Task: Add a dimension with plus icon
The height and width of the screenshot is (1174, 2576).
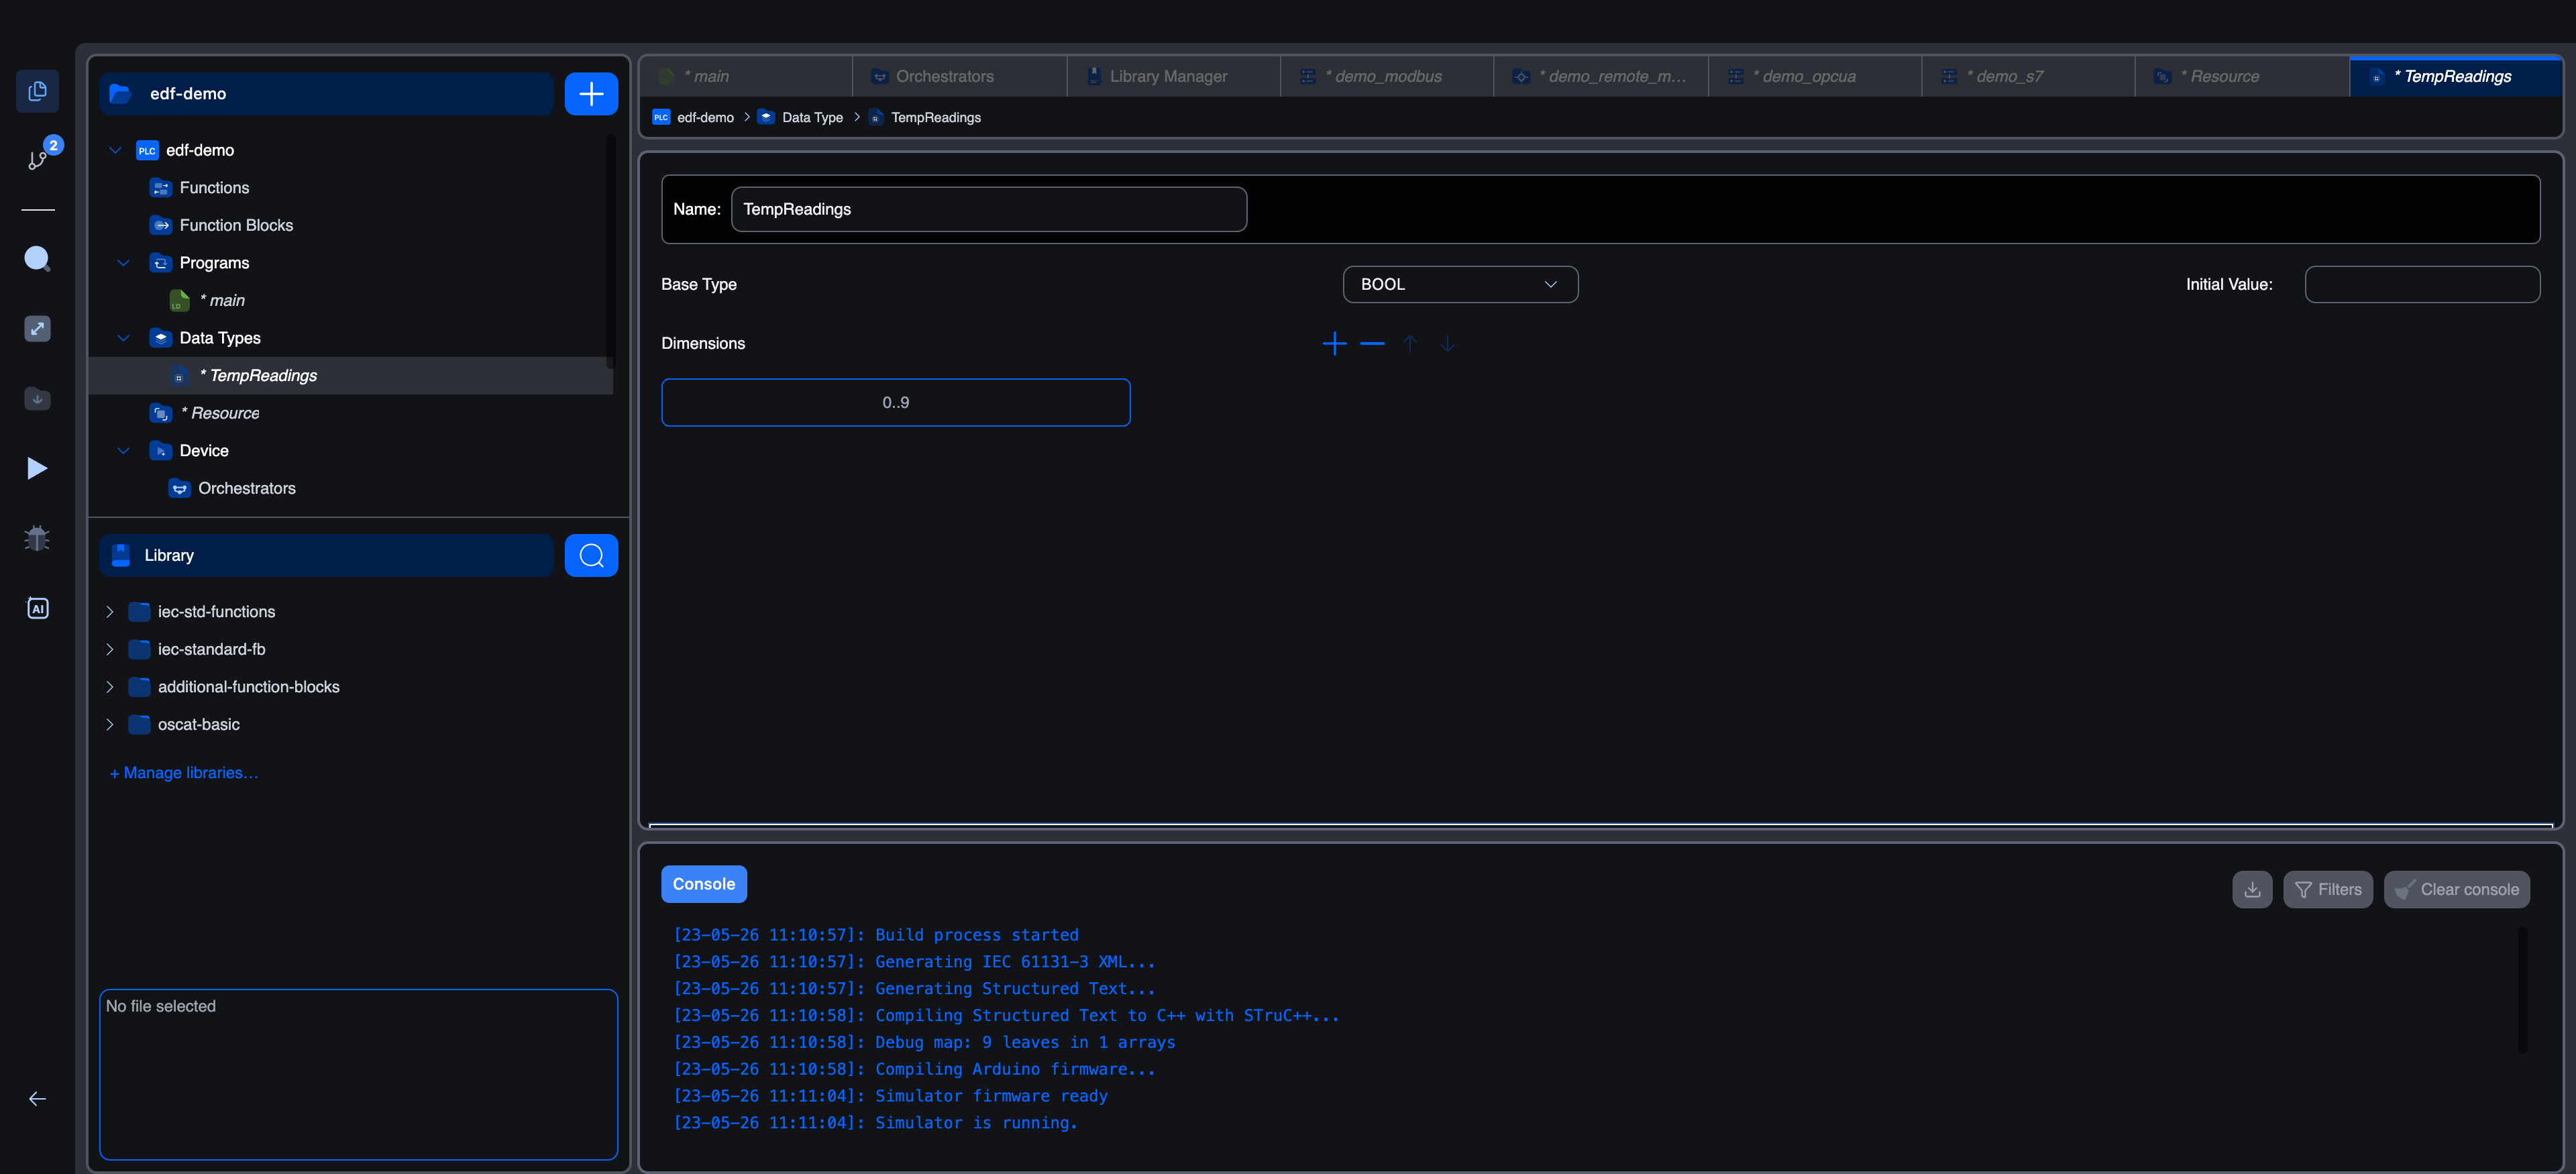Action: click(x=1334, y=344)
